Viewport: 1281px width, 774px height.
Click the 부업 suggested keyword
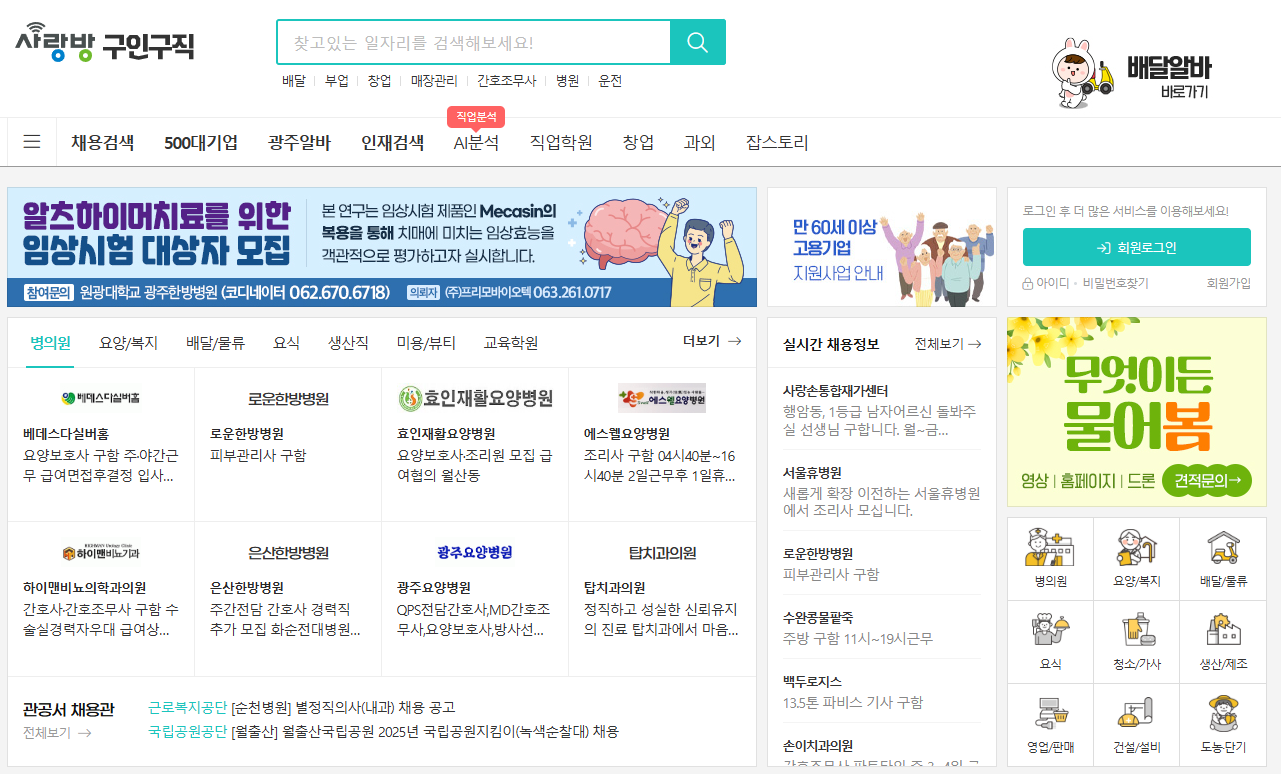pyautogui.click(x=336, y=81)
